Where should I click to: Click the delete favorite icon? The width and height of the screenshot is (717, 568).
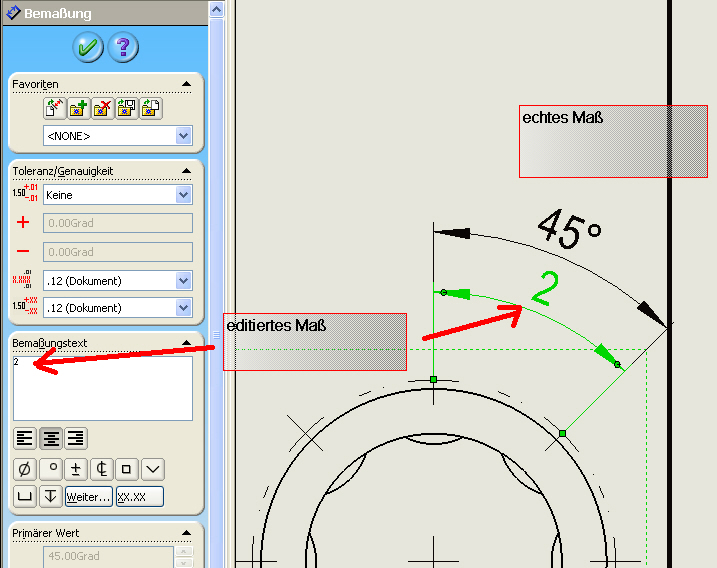click(x=102, y=108)
